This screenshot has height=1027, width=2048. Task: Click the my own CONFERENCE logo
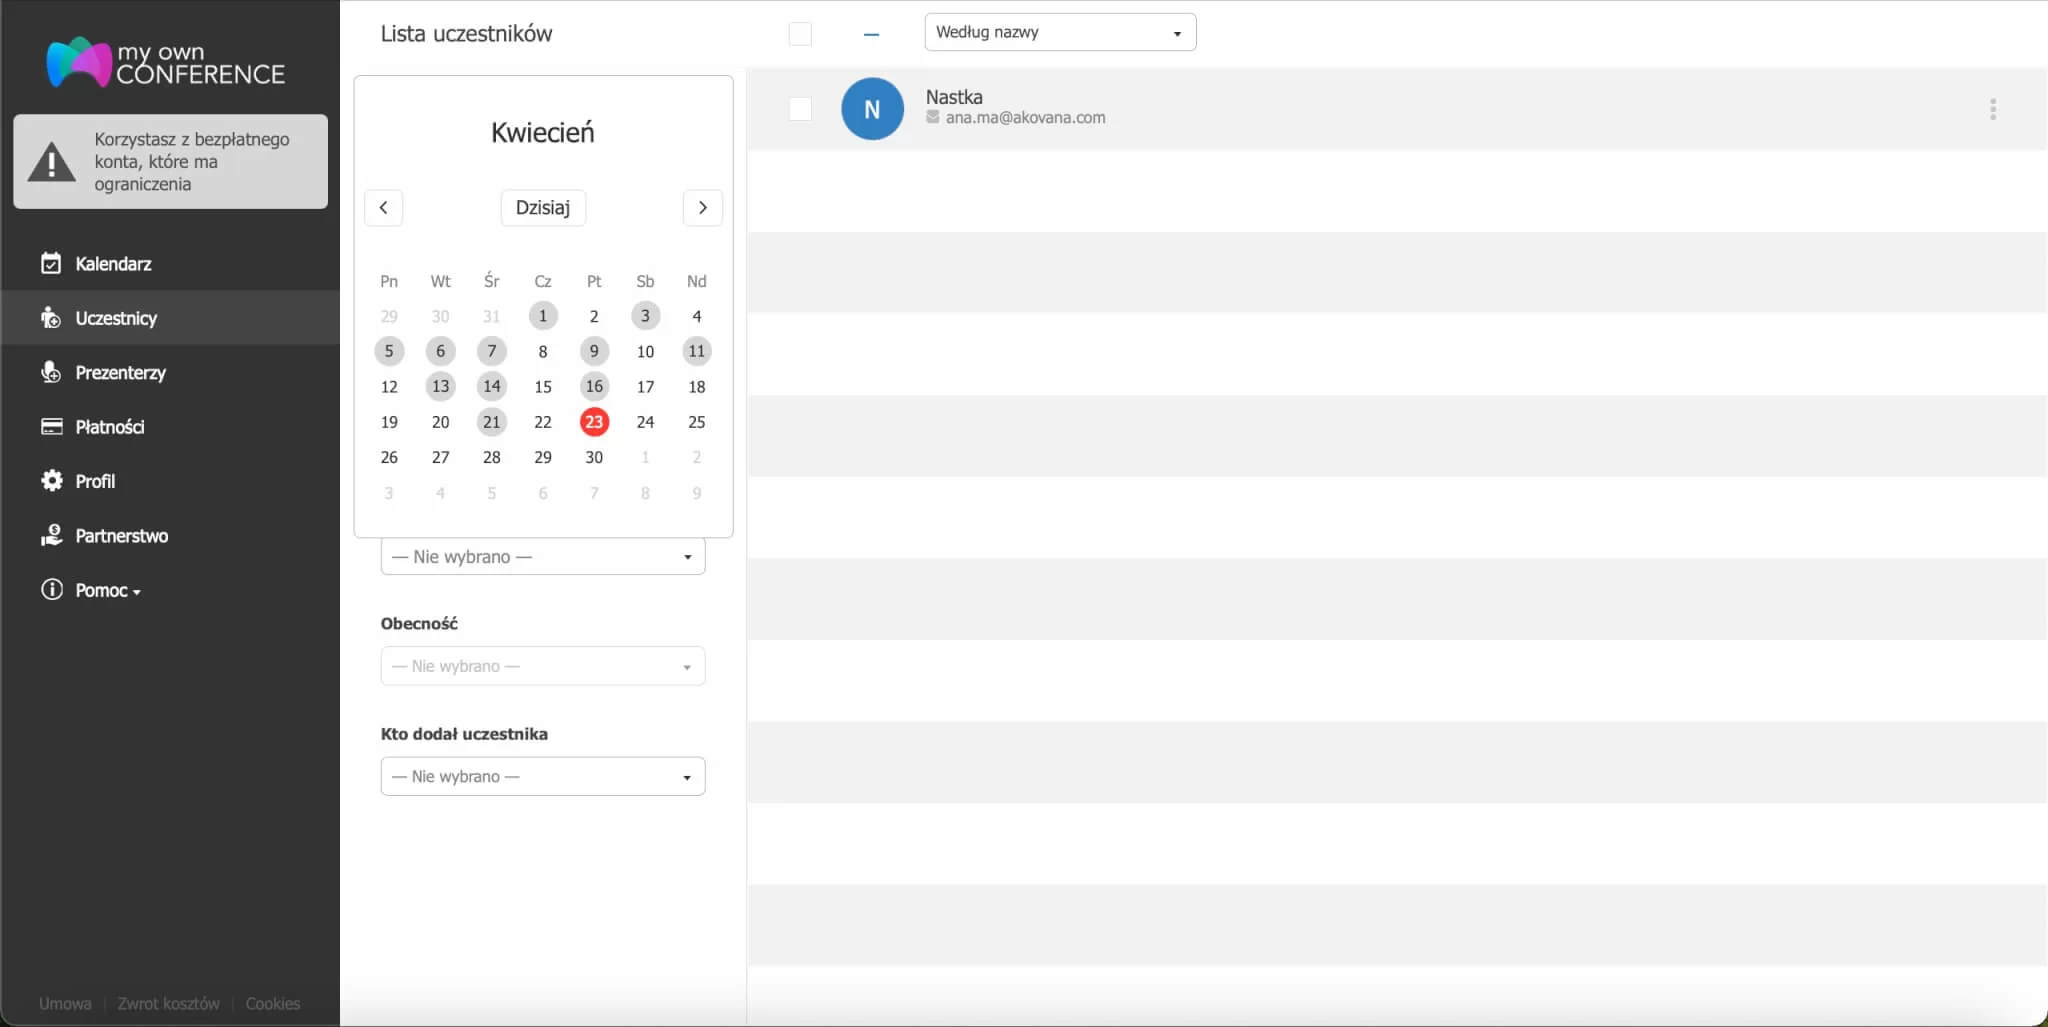tap(166, 62)
